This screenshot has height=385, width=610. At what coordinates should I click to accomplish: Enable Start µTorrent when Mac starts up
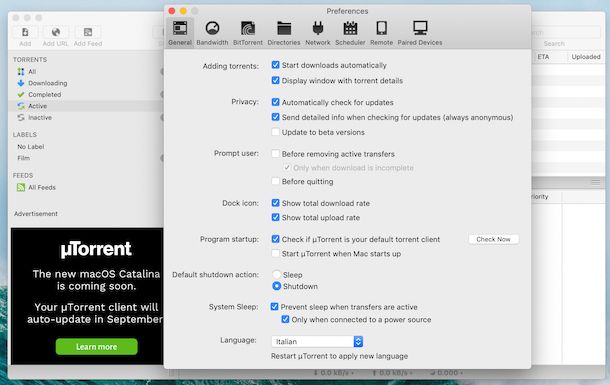(x=275, y=254)
